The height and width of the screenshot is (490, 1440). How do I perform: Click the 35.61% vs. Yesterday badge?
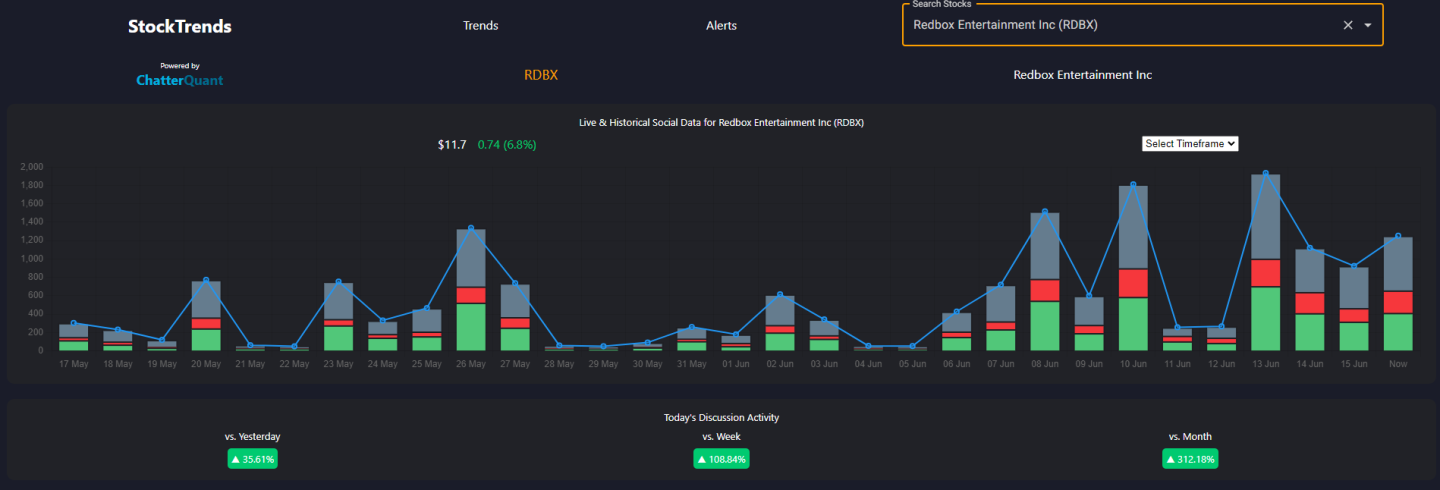tap(253, 459)
